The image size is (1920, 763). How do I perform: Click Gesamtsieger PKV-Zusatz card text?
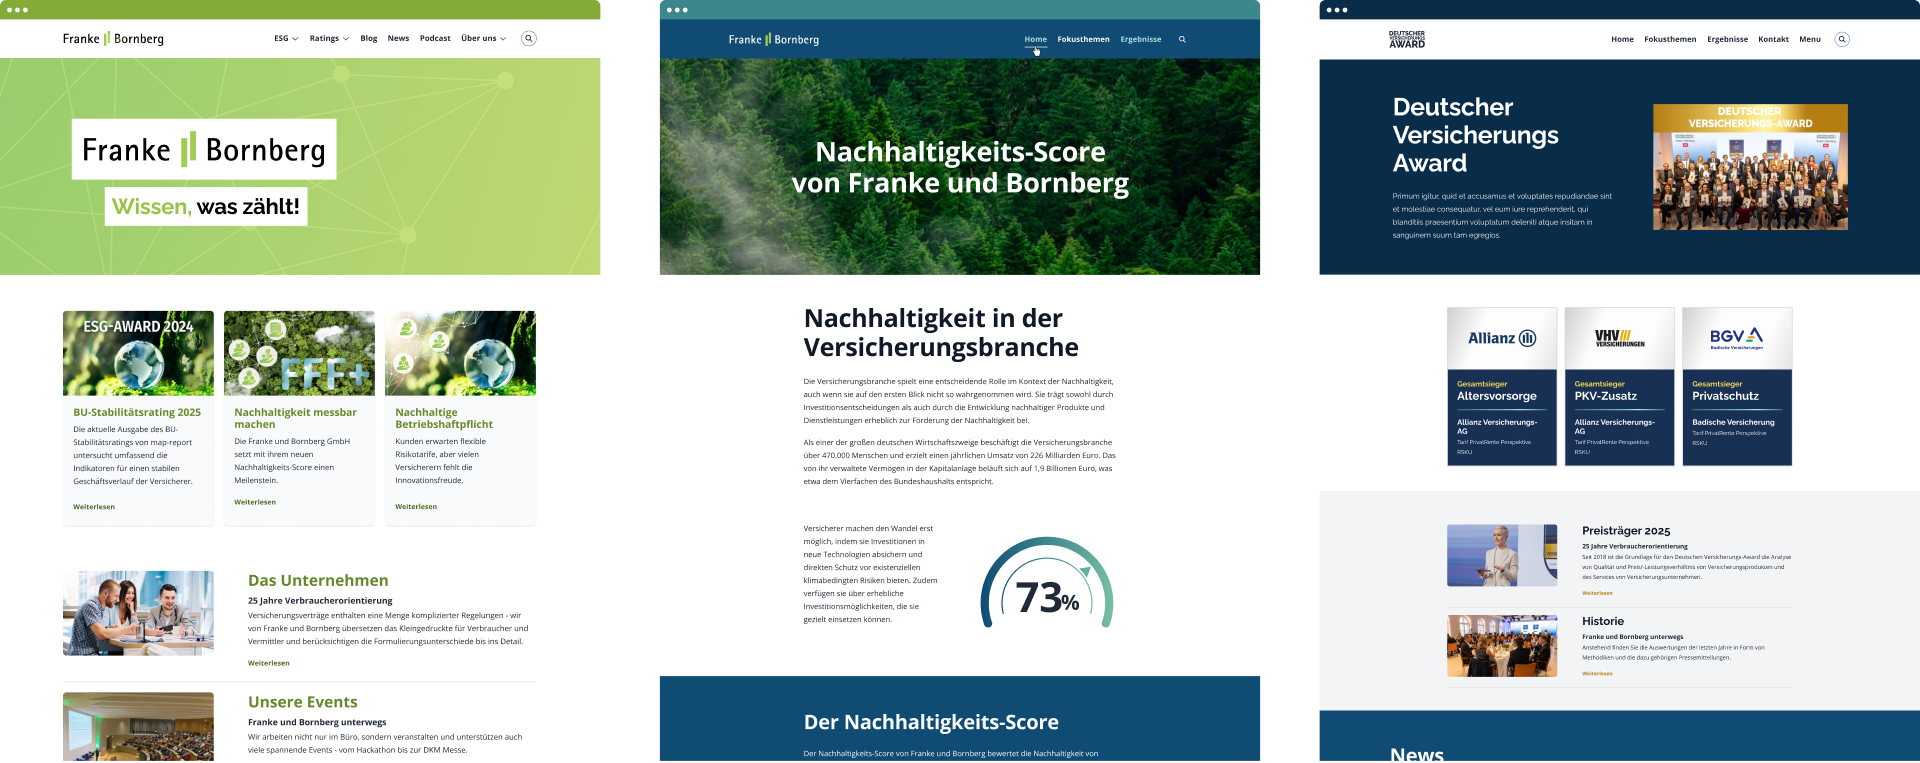(x=1606, y=391)
